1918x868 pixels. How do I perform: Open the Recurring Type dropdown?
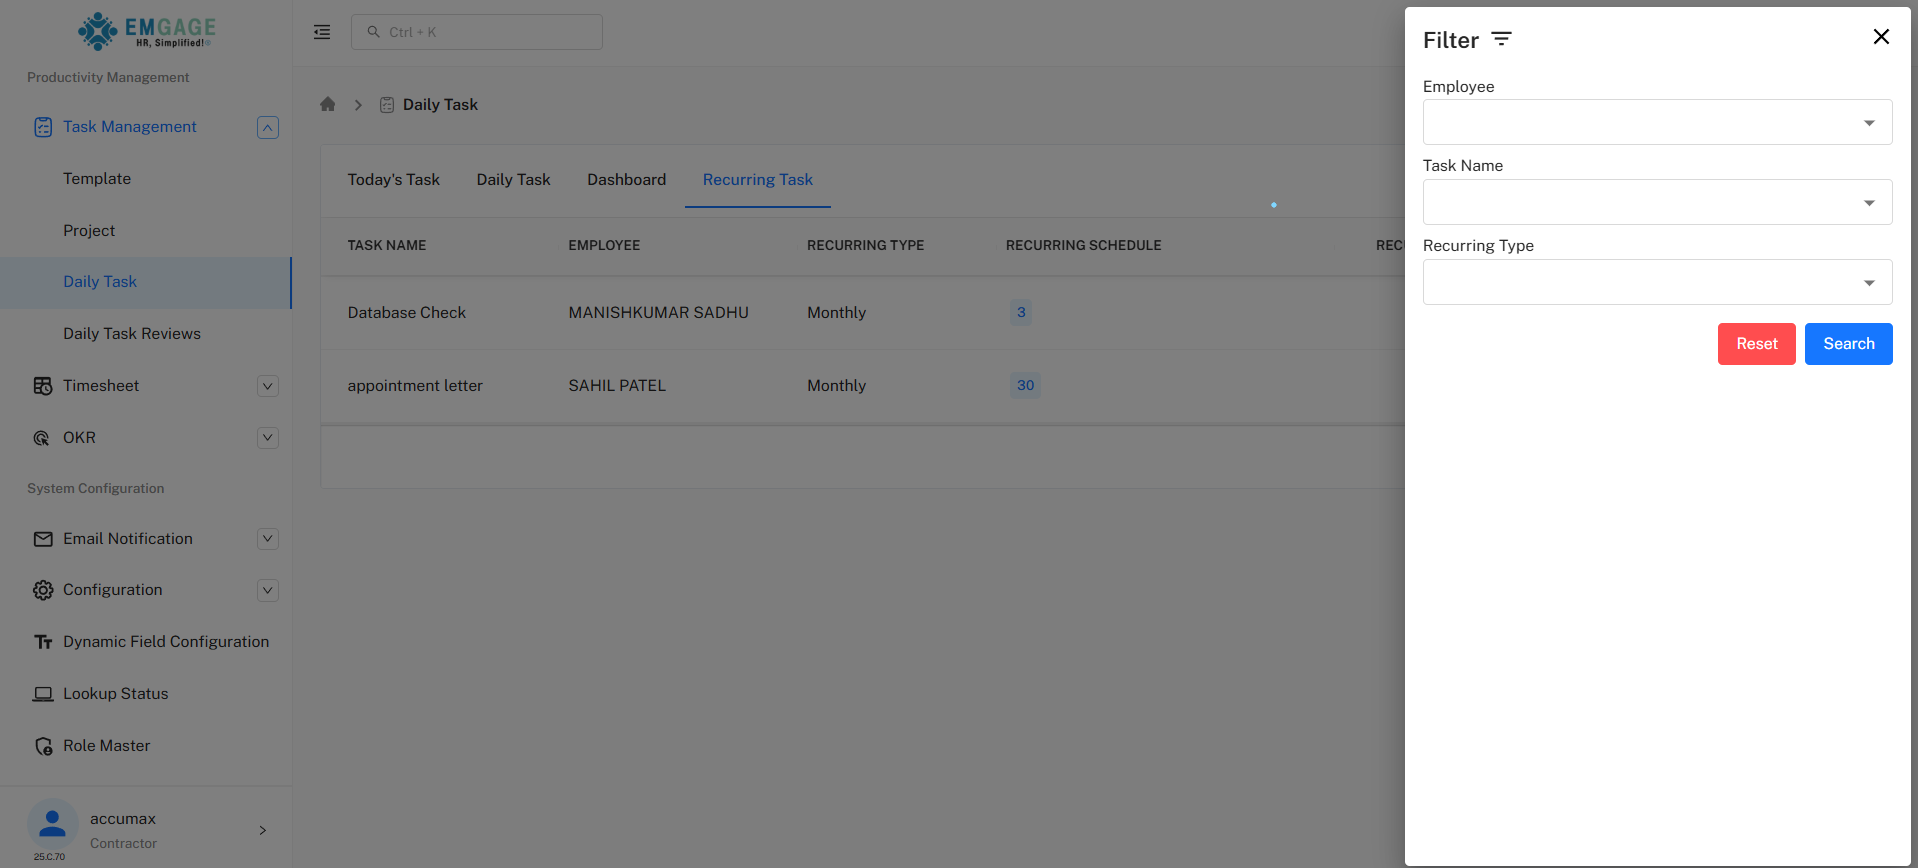pos(1656,282)
